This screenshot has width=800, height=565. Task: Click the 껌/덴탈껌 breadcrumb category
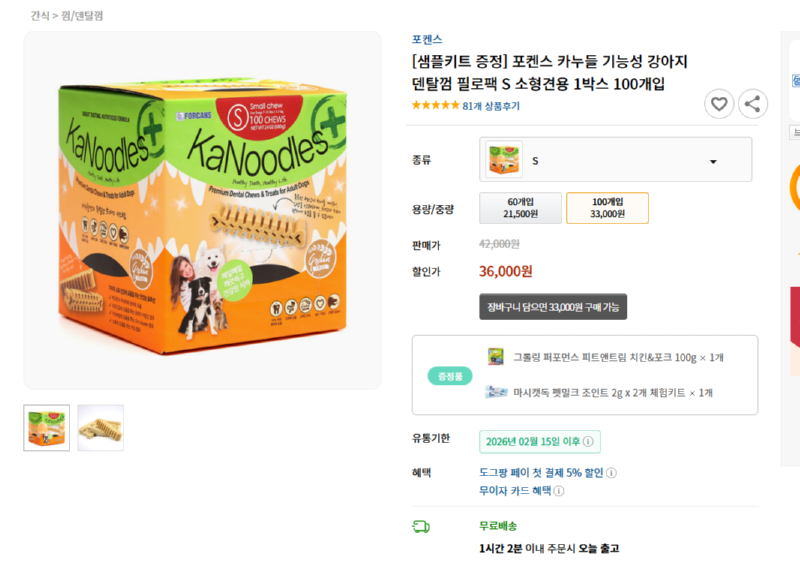tap(82, 16)
